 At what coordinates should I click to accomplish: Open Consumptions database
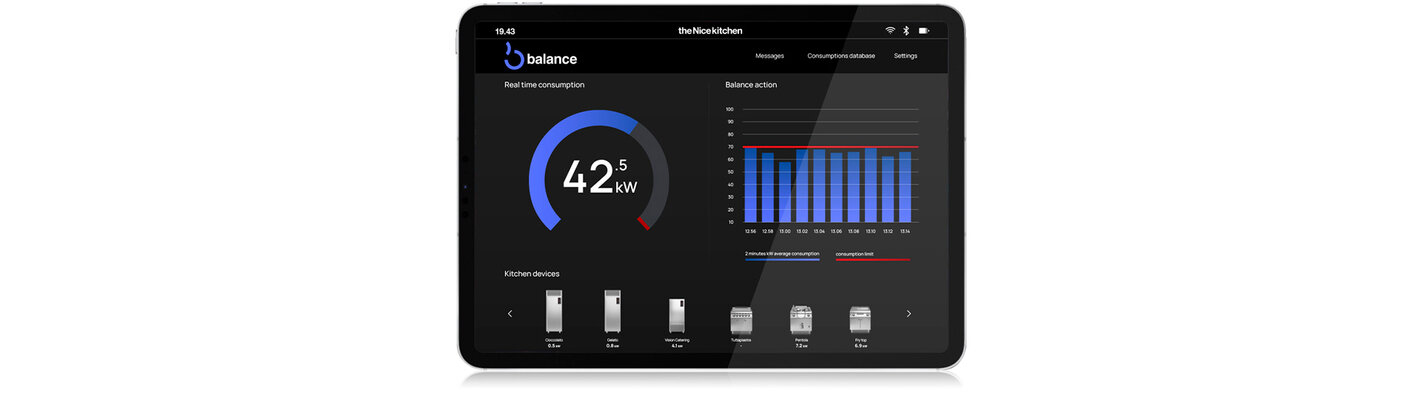tap(841, 56)
